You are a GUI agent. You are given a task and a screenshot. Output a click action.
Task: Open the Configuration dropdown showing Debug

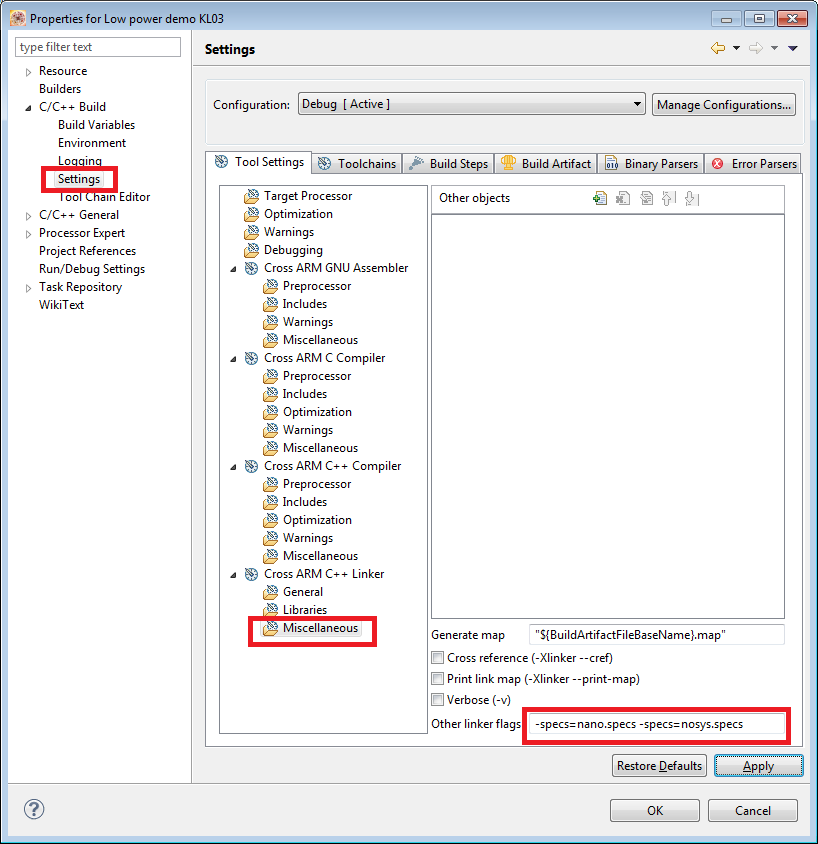(636, 104)
